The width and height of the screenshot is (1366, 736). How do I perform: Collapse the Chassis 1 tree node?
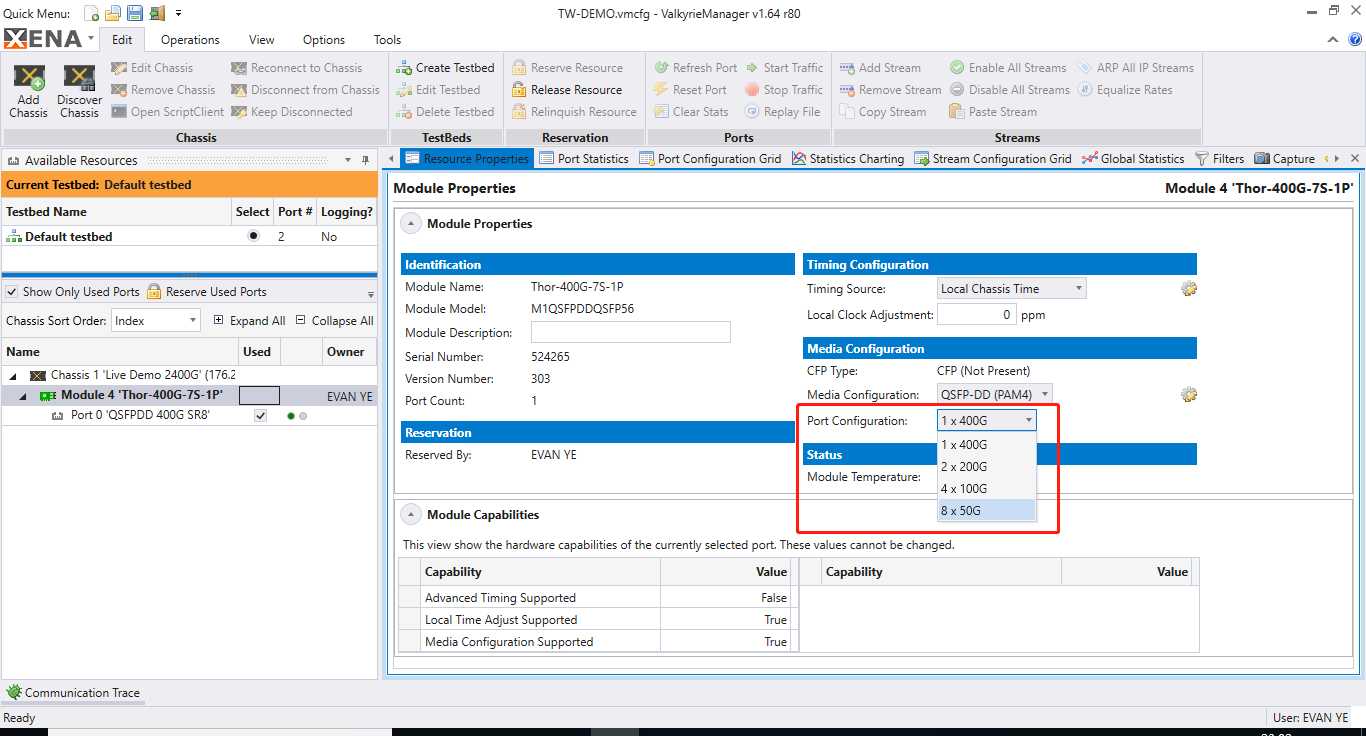click(x=15, y=375)
